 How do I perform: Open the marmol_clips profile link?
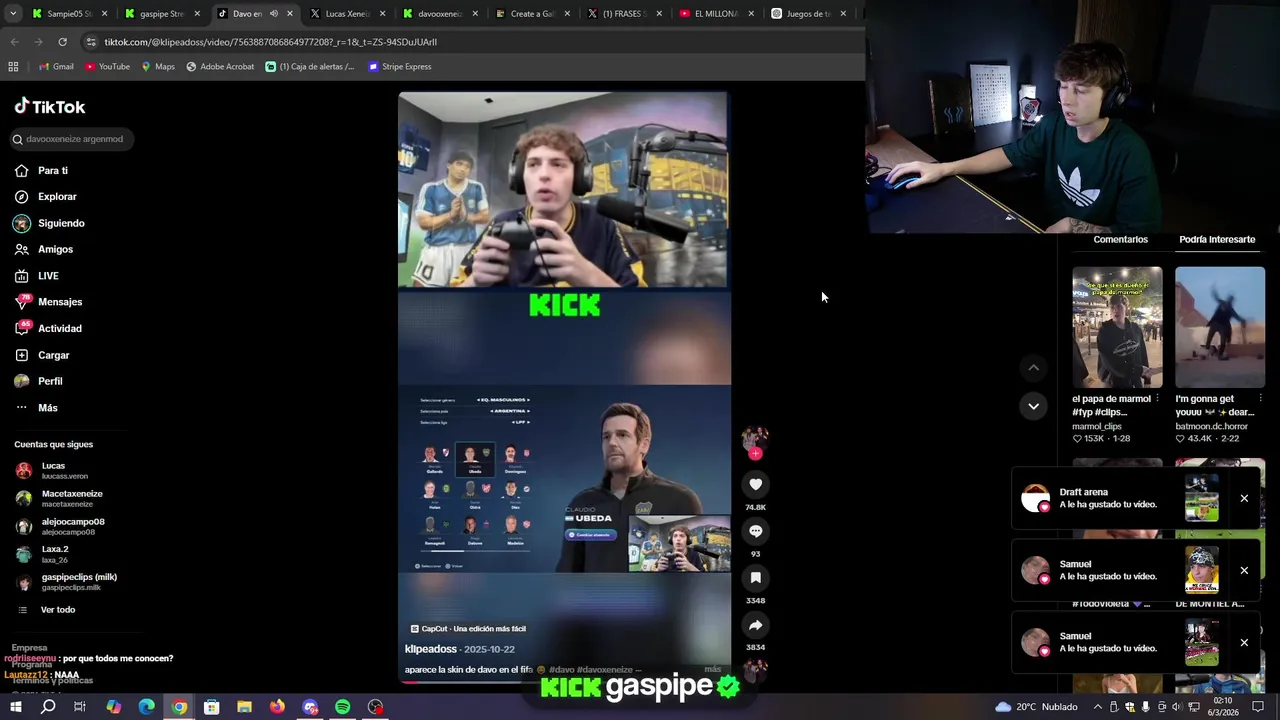[1097, 426]
